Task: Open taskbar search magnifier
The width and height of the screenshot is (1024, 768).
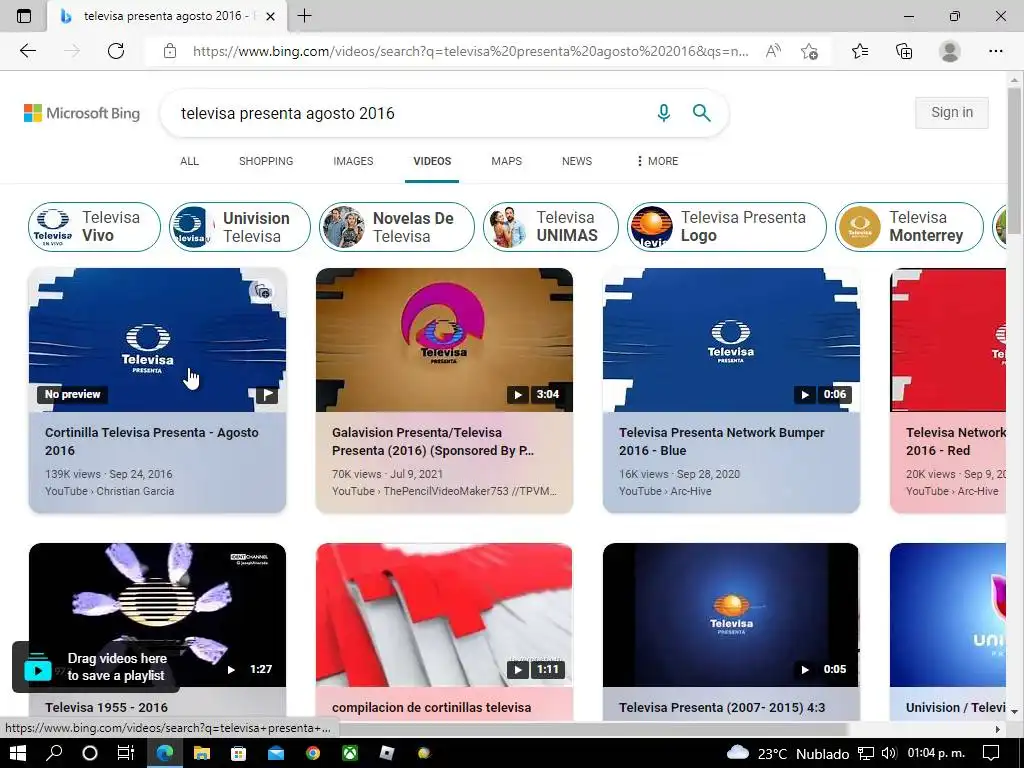Action: (x=54, y=753)
